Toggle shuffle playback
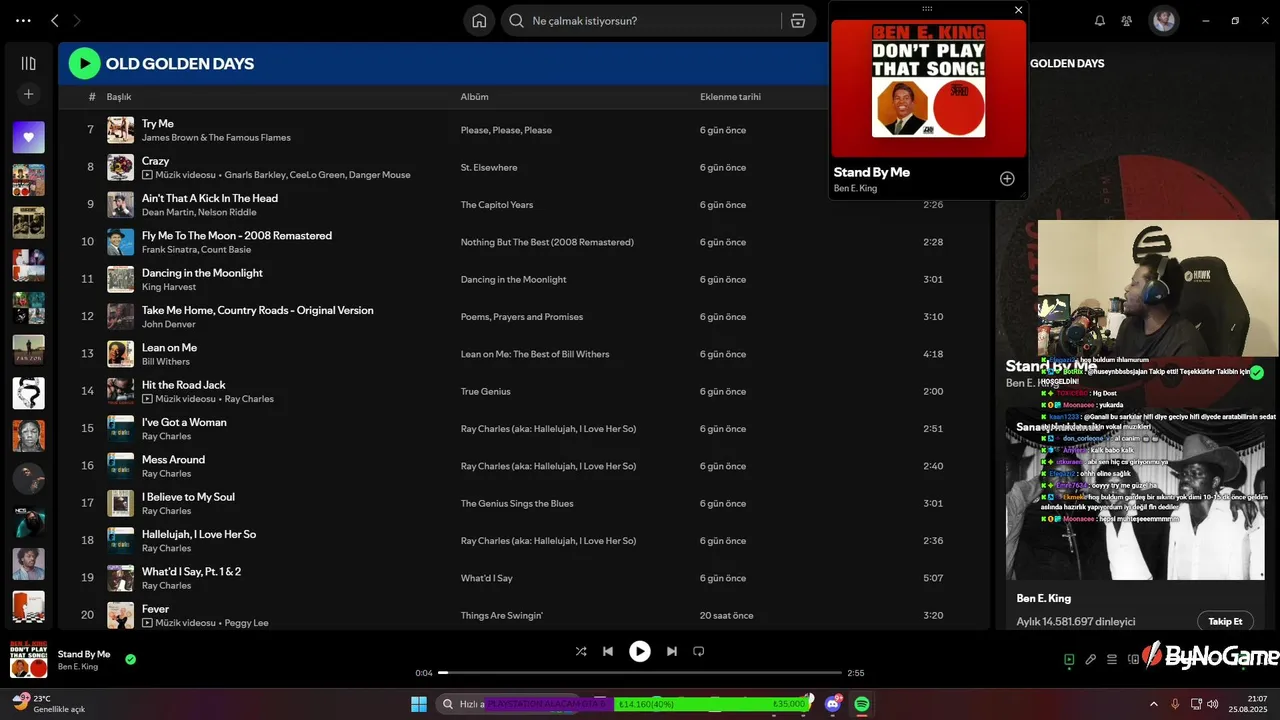 581,651
